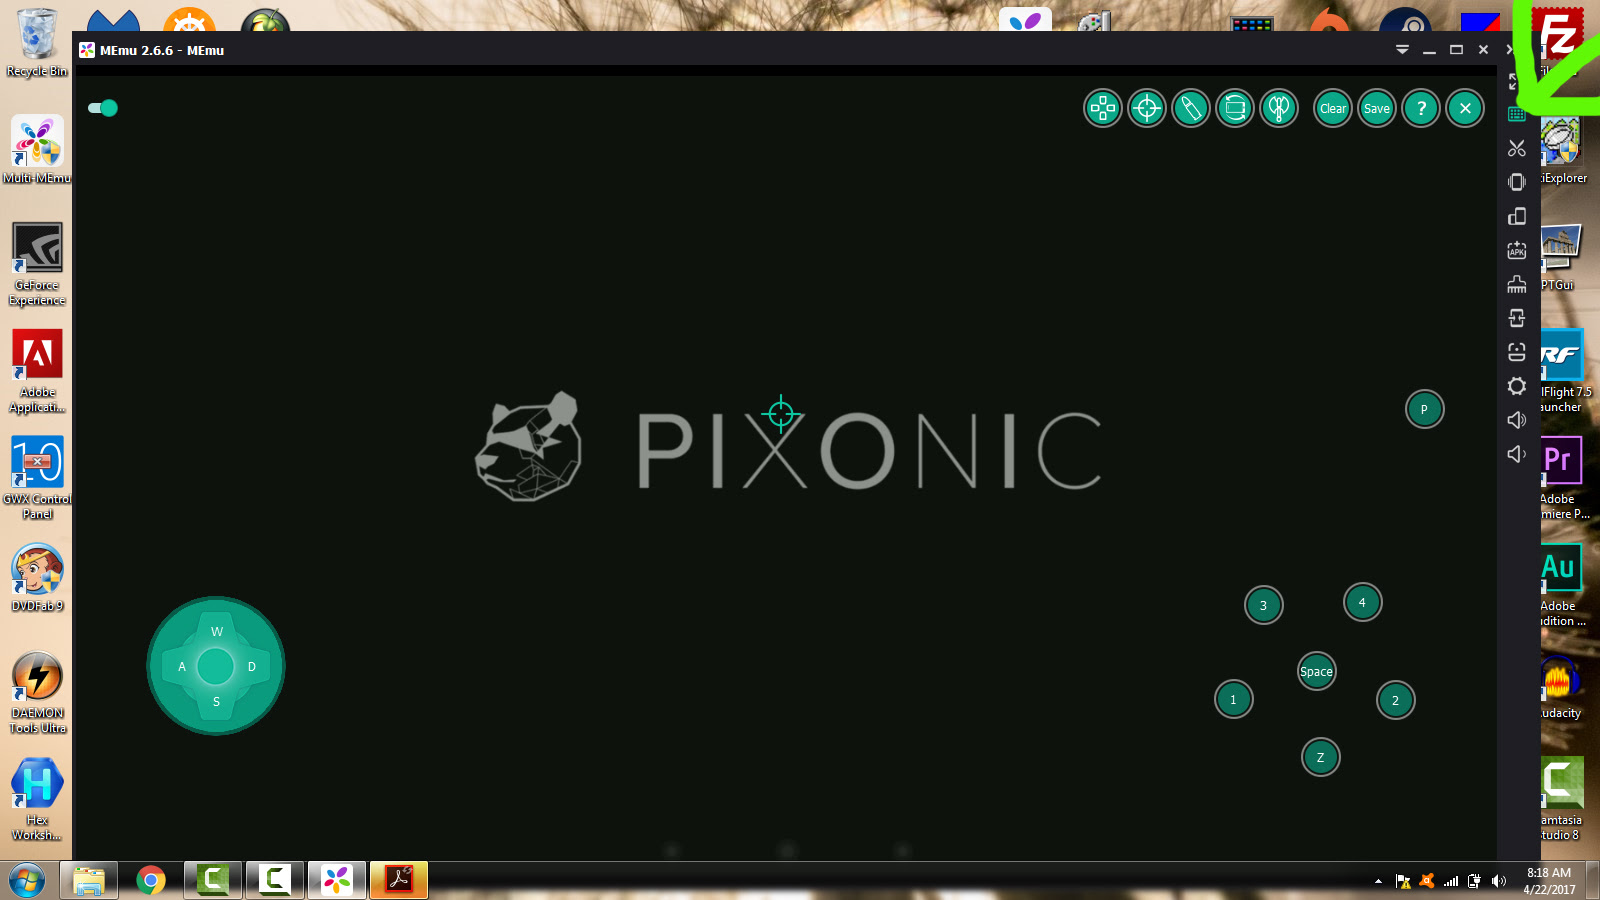
Task: Install APK via sidebar icon
Action: [1517, 250]
